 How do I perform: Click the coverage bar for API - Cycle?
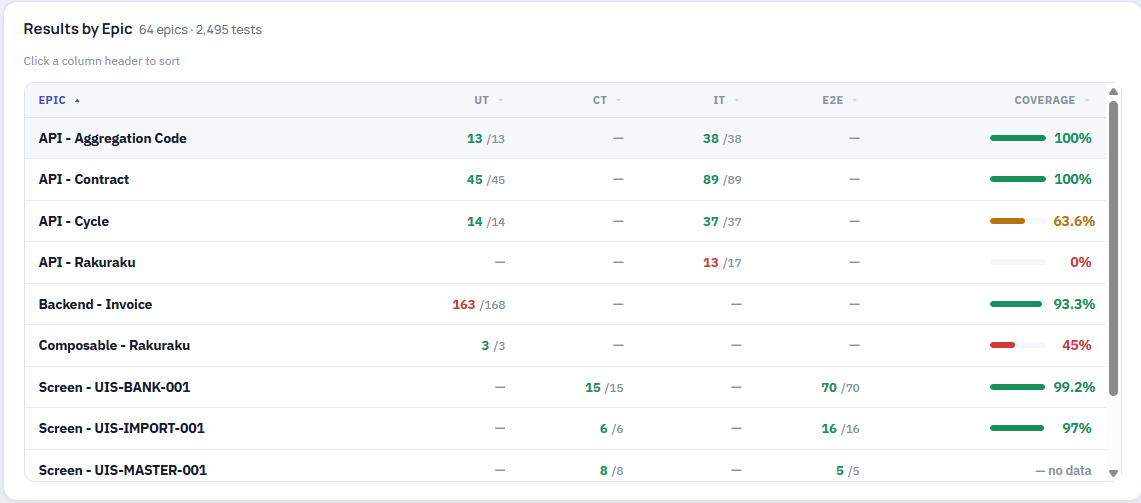[1017, 221]
